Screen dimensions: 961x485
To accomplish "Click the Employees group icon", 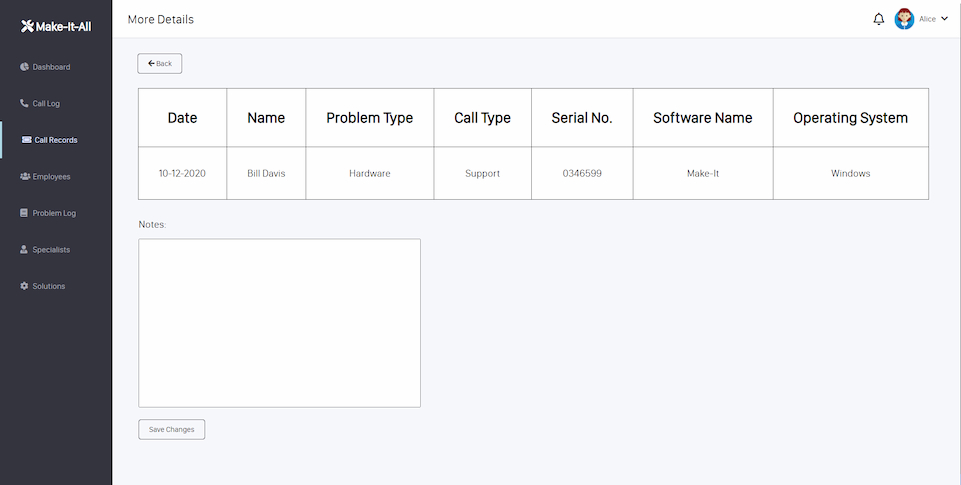I will pyautogui.click(x=25, y=177).
